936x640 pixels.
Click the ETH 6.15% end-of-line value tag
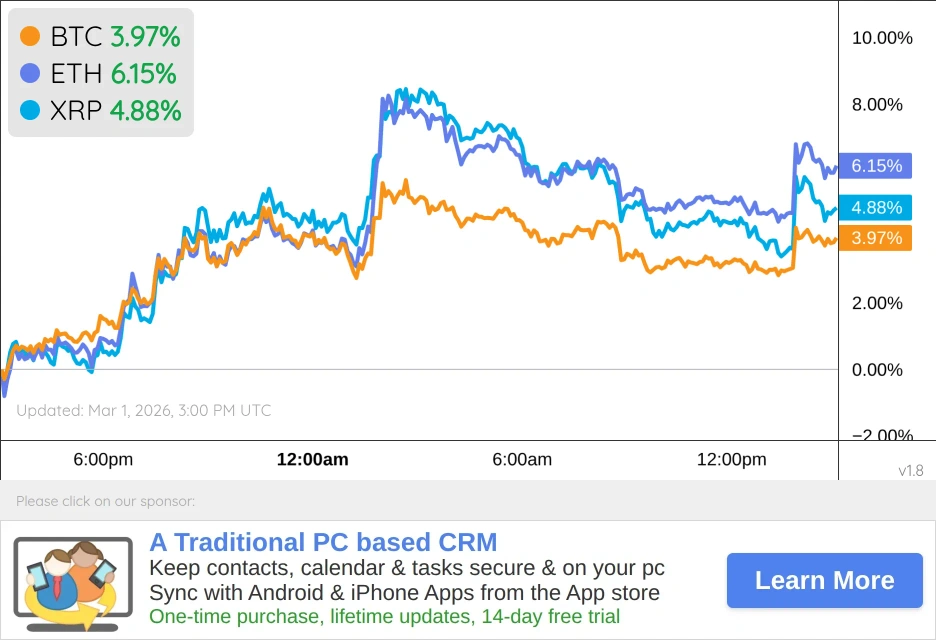pos(876,166)
